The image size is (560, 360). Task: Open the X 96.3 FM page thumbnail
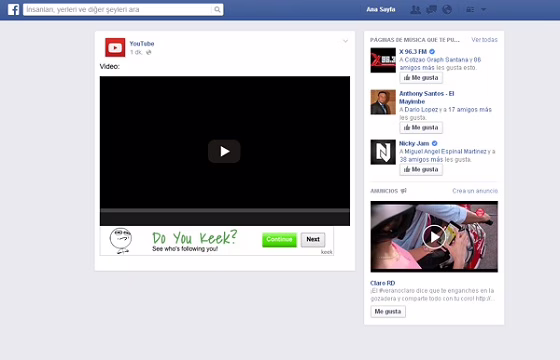[383, 60]
